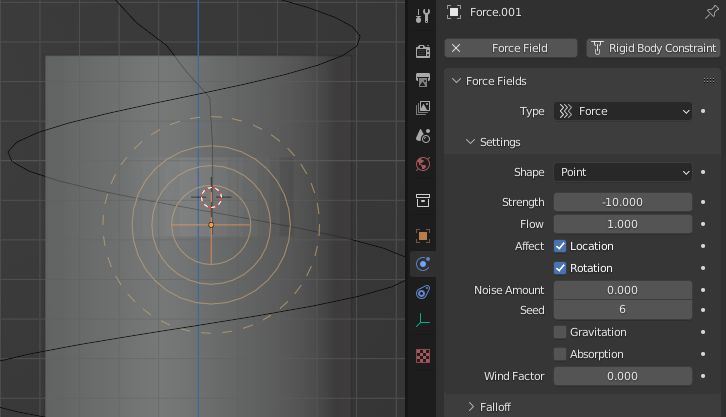Open the Object Constraints tab

tap(423, 292)
